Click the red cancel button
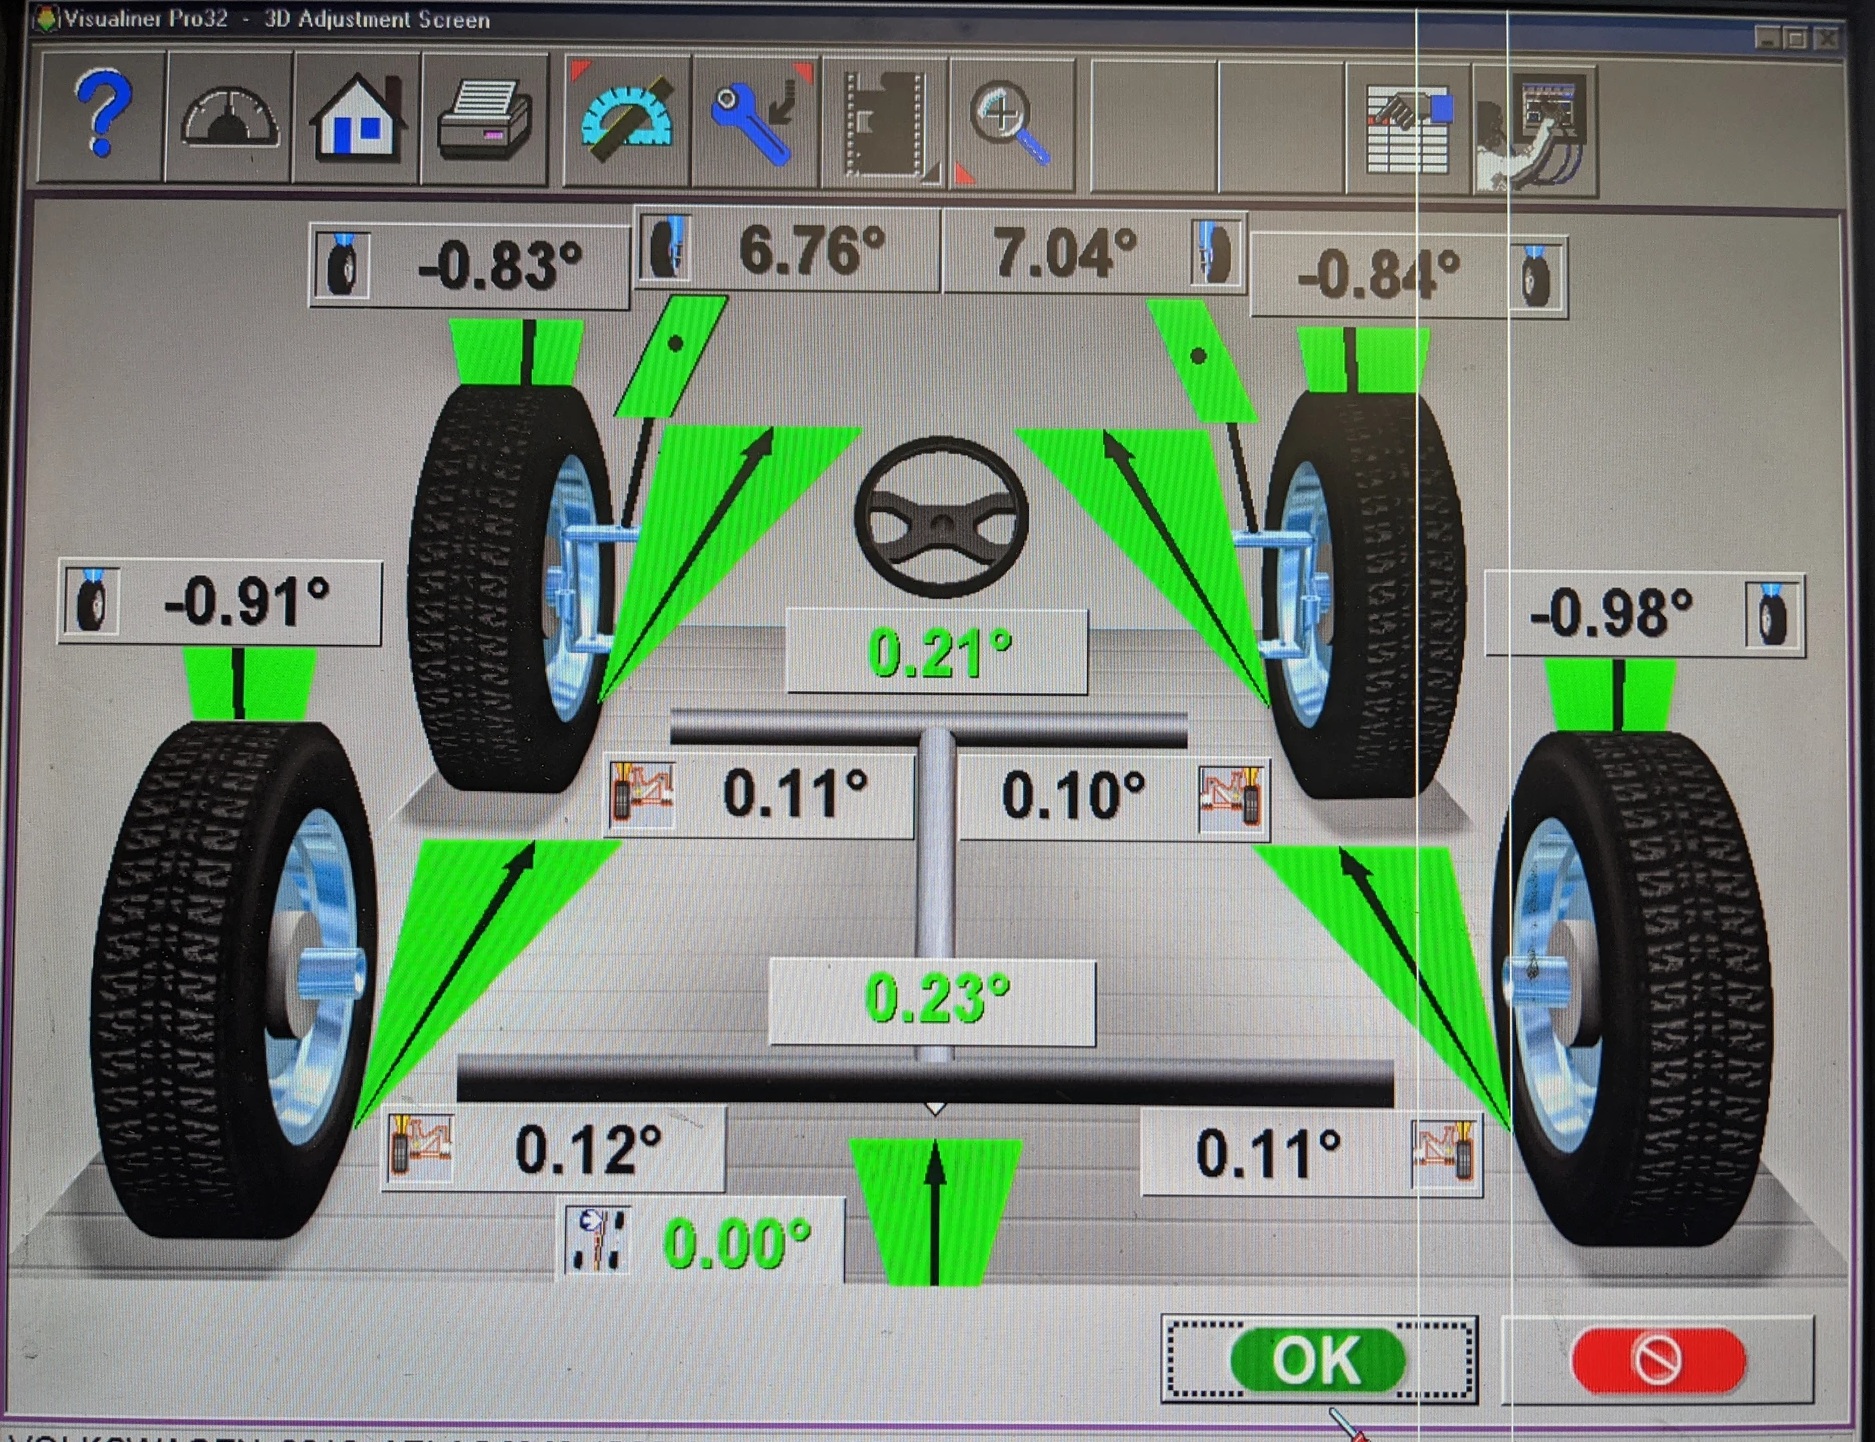 tap(1658, 1359)
